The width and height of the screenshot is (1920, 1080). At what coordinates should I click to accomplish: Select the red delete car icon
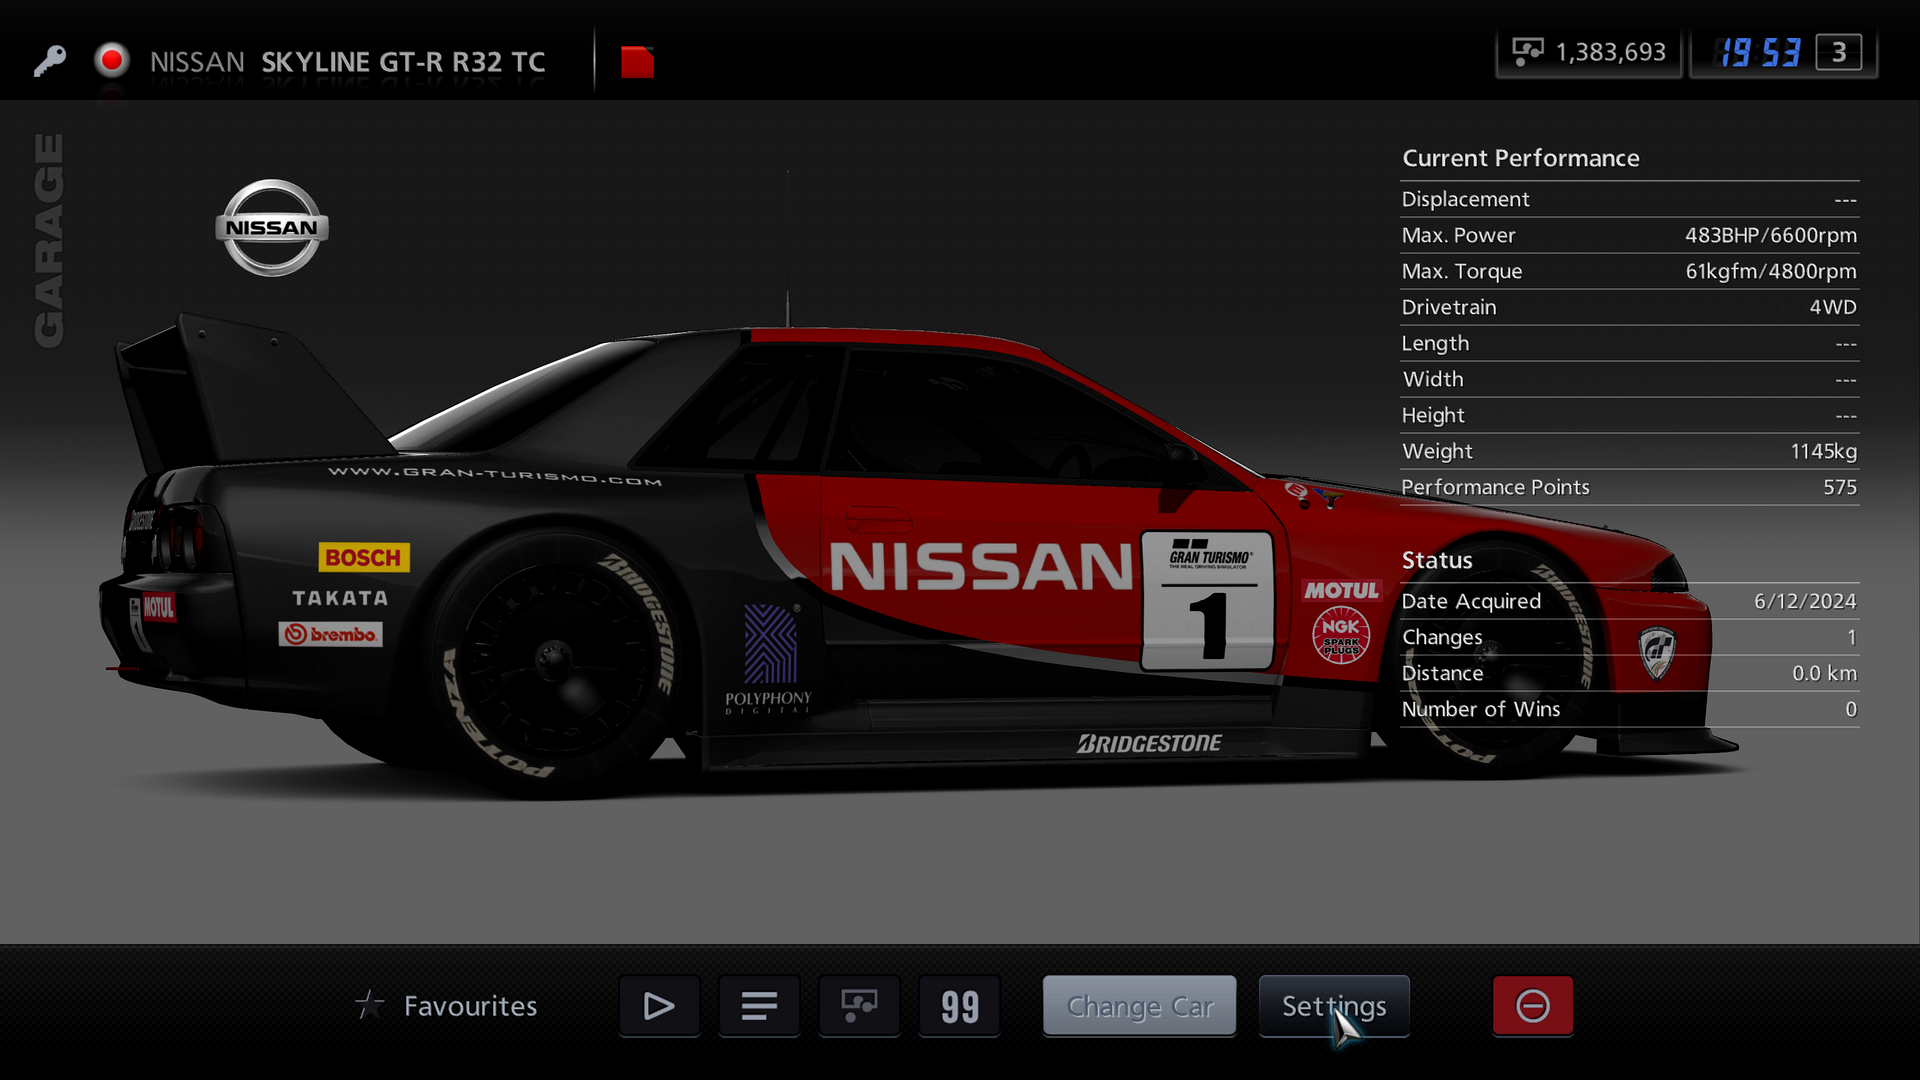(1533, 1006)
